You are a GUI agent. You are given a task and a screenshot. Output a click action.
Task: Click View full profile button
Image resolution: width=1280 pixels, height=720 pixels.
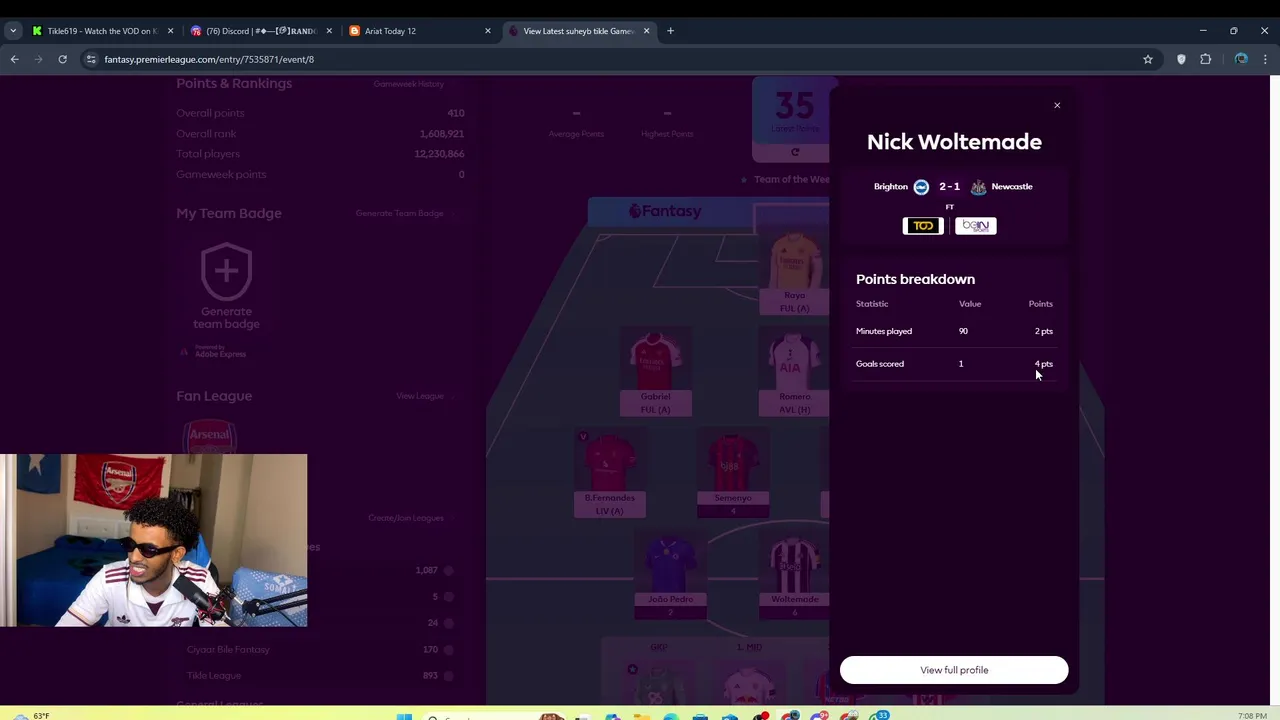(954, 670)
